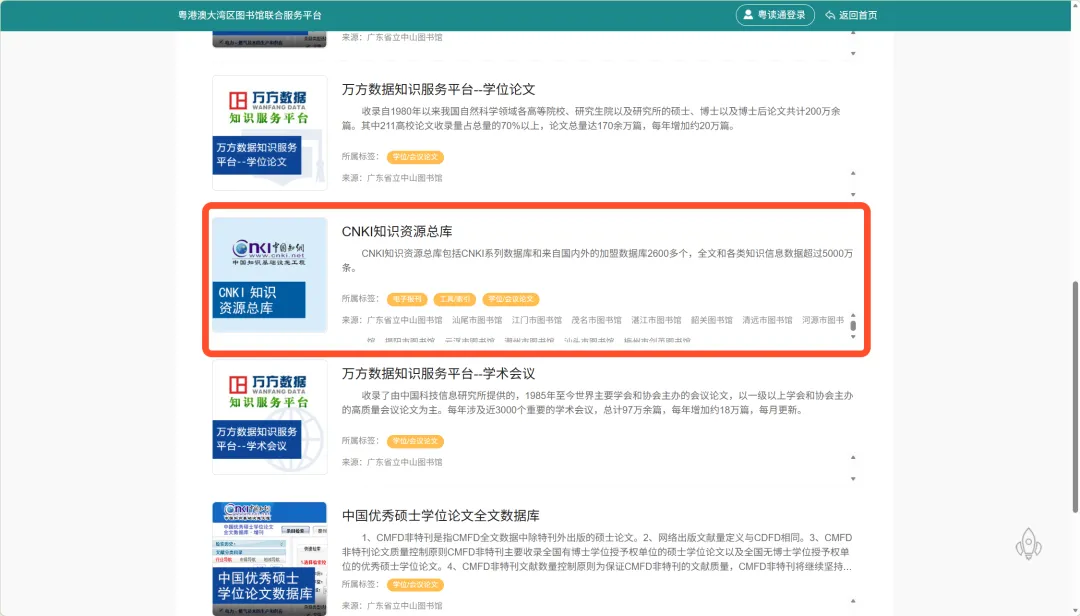Image resolution: width=1080 pixels, height=616 pixels.
Task: Select the 工具/索引 tag on CNKI card
Action: [455, 299]
